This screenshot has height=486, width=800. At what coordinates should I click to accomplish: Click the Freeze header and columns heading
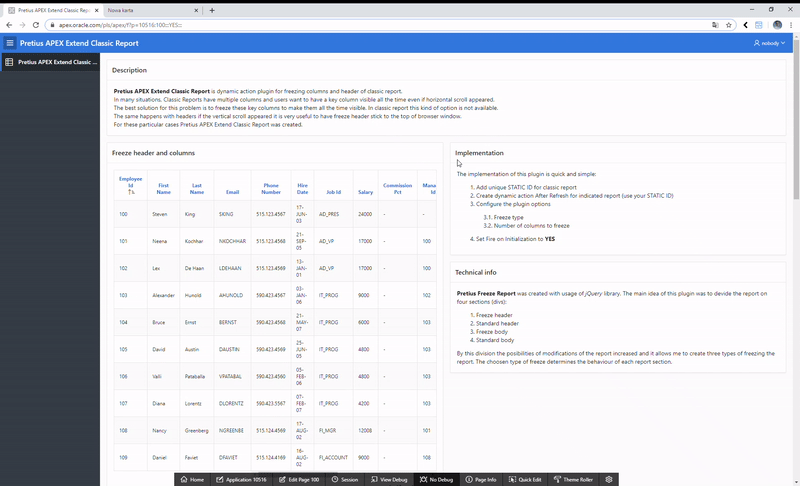(x=153, y=153)
